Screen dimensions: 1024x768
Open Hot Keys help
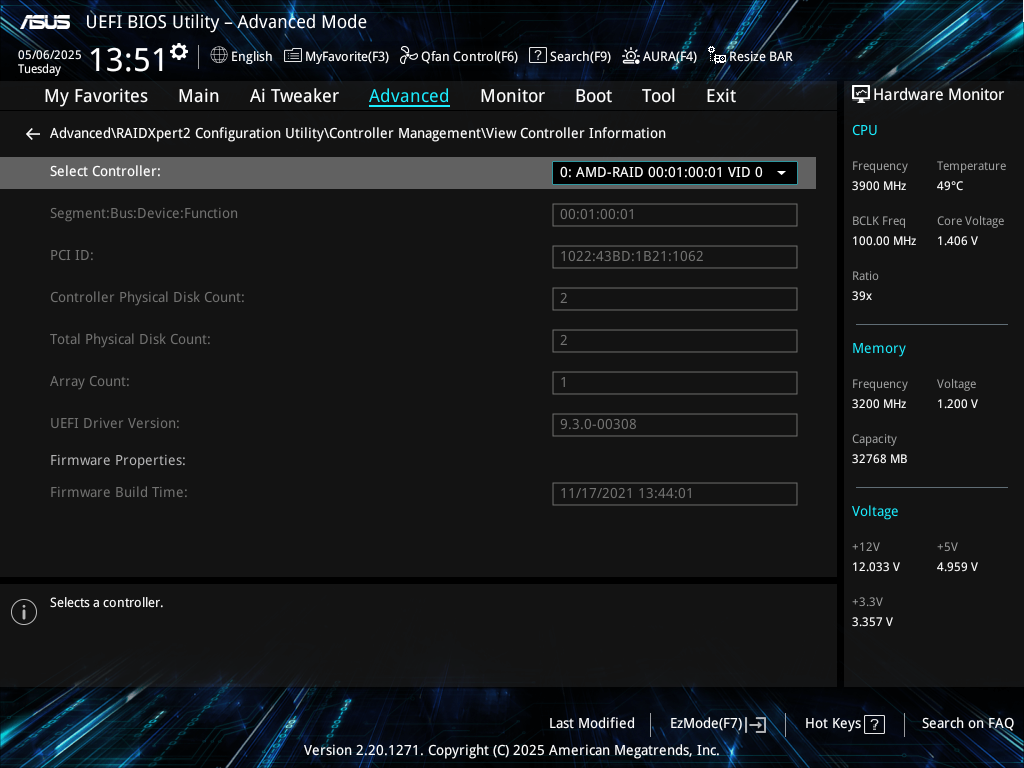[845, 724]
